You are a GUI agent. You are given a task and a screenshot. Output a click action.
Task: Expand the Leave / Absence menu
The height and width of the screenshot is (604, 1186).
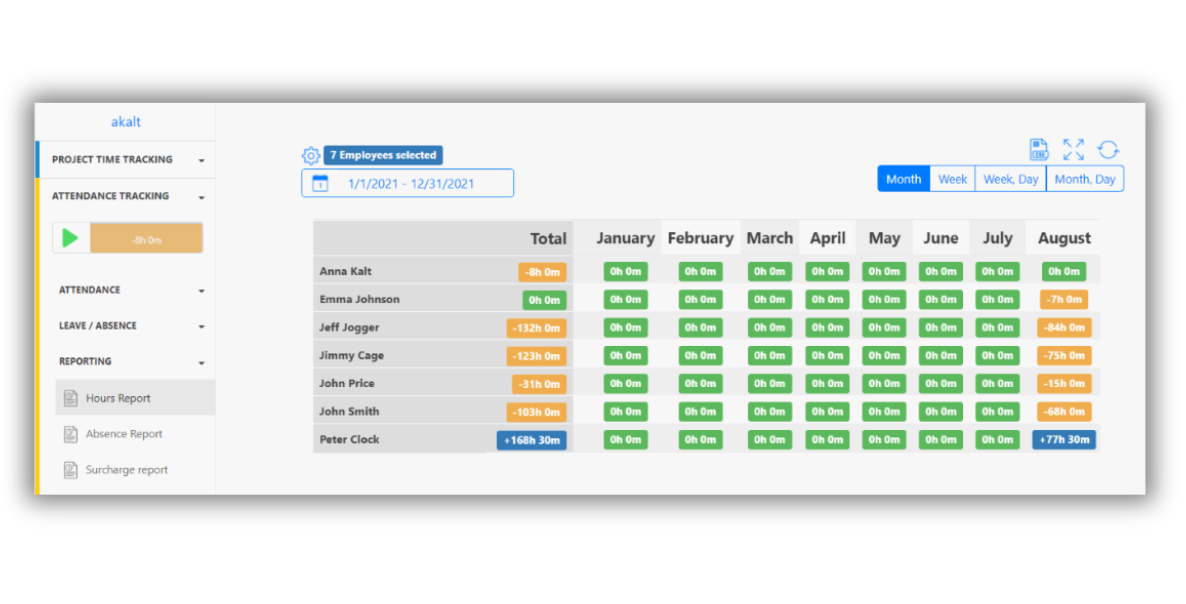click(x=201, y=326)
